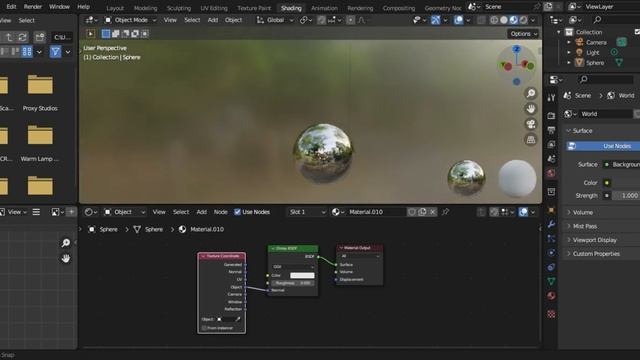Screen dimensions: 640x360
Task: Open the Global transform orientation dropdown
Action: pos(275,20)
